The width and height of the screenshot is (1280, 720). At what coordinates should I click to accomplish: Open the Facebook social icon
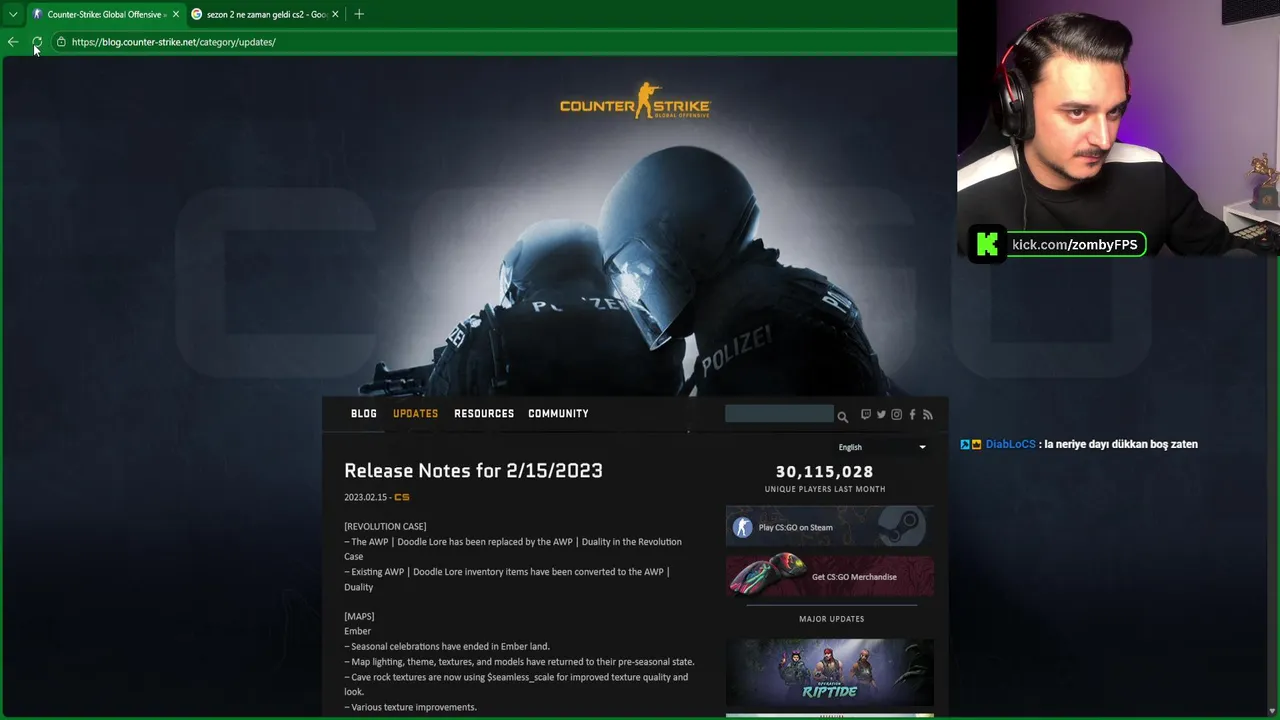point(912,415)
